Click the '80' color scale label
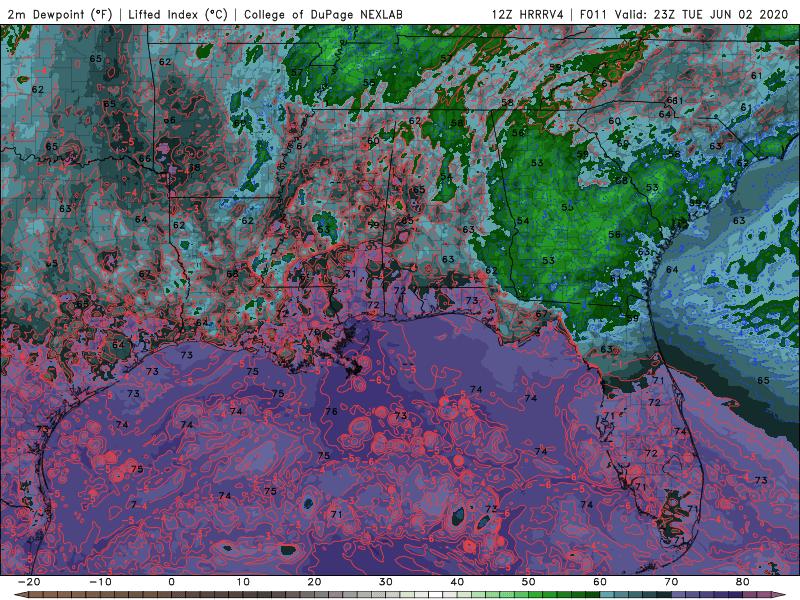Image resolution: width=800 pixels, height=600 pixels. (743, 582)
